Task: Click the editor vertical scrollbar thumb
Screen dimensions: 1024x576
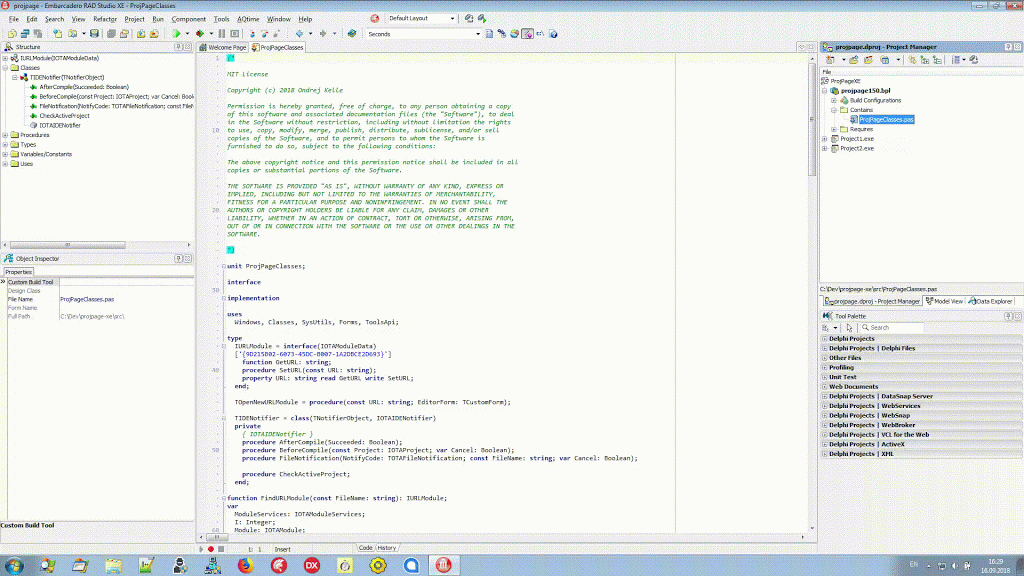Action: tap(812, 121)
